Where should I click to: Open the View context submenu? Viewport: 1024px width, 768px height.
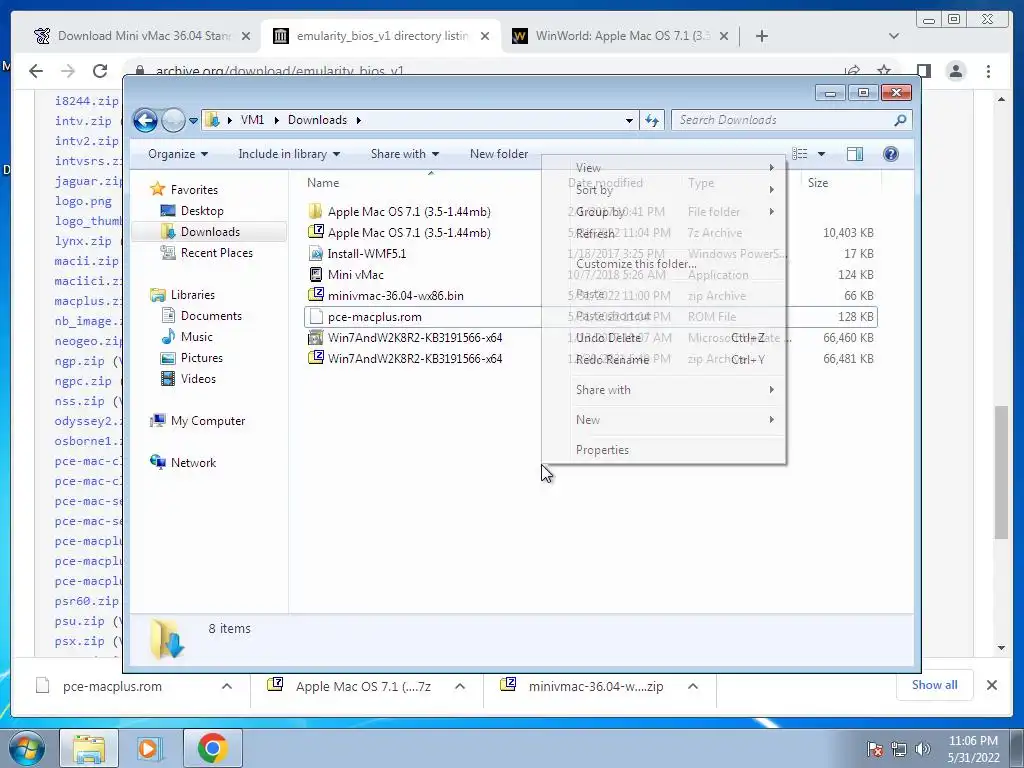[x=664, y=168]
